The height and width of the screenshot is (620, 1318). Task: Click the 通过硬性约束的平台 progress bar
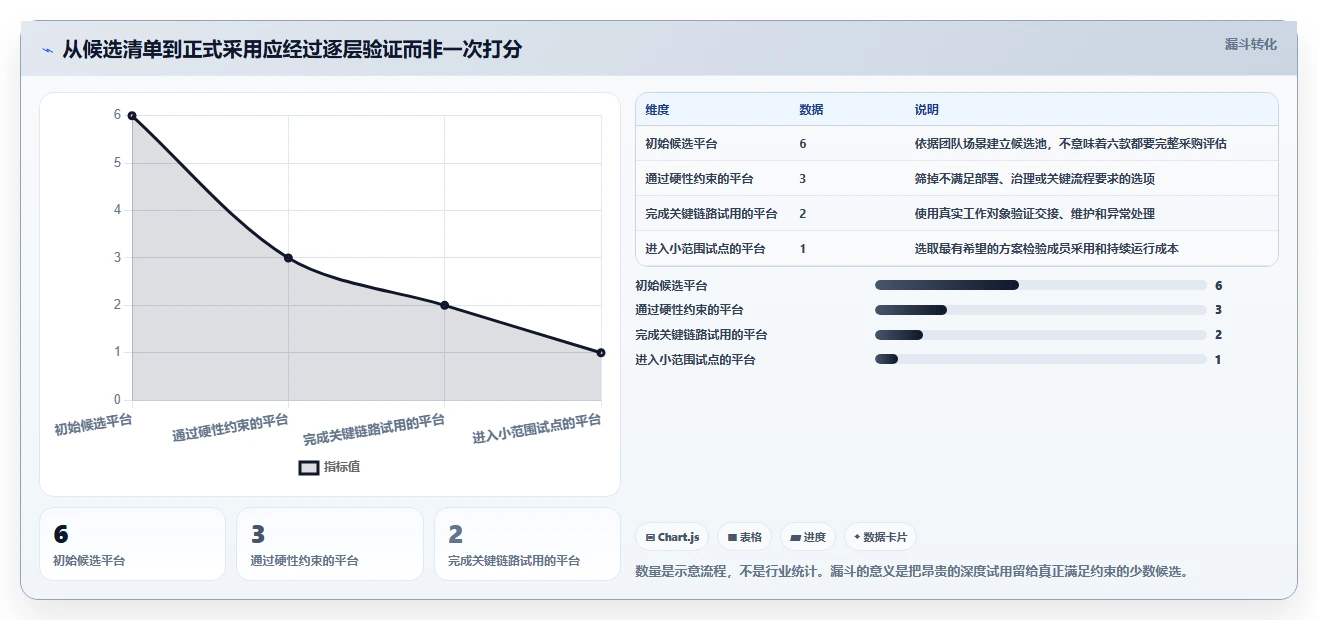(1041, 310)
